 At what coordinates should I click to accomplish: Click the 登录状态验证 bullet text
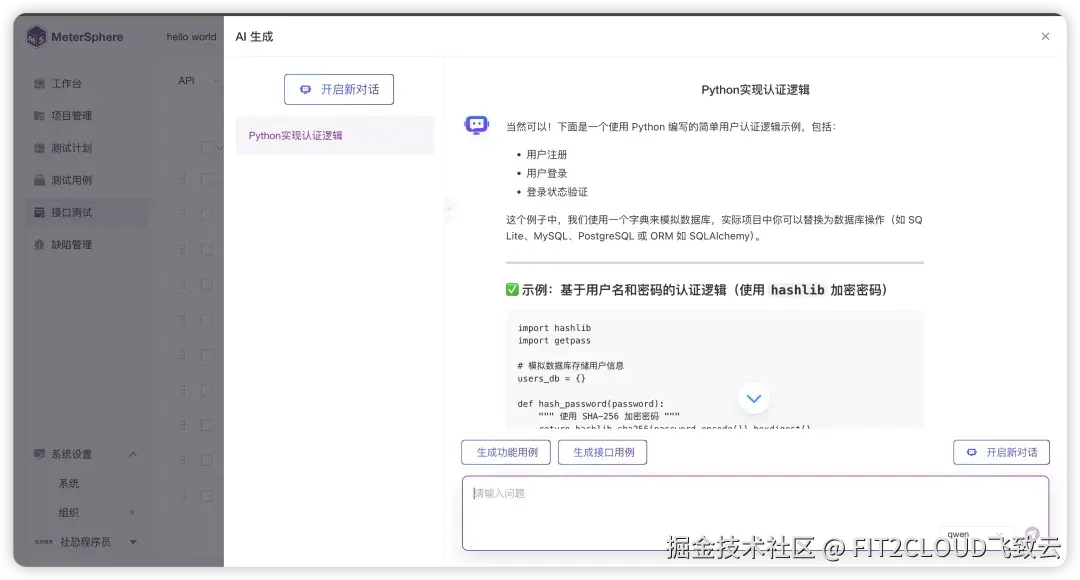tap(557, 192)
